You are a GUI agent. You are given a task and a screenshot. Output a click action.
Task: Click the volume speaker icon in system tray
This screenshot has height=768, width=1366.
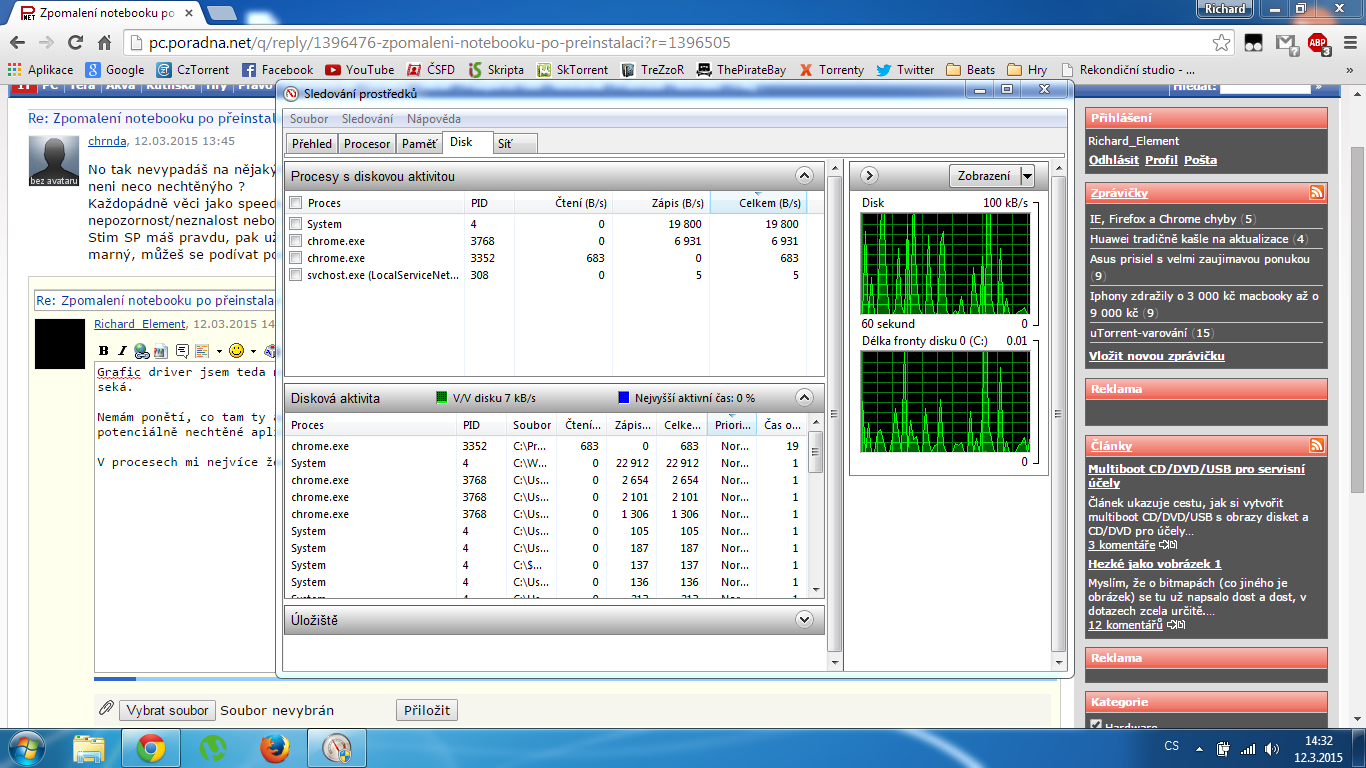click(1272, 748)
